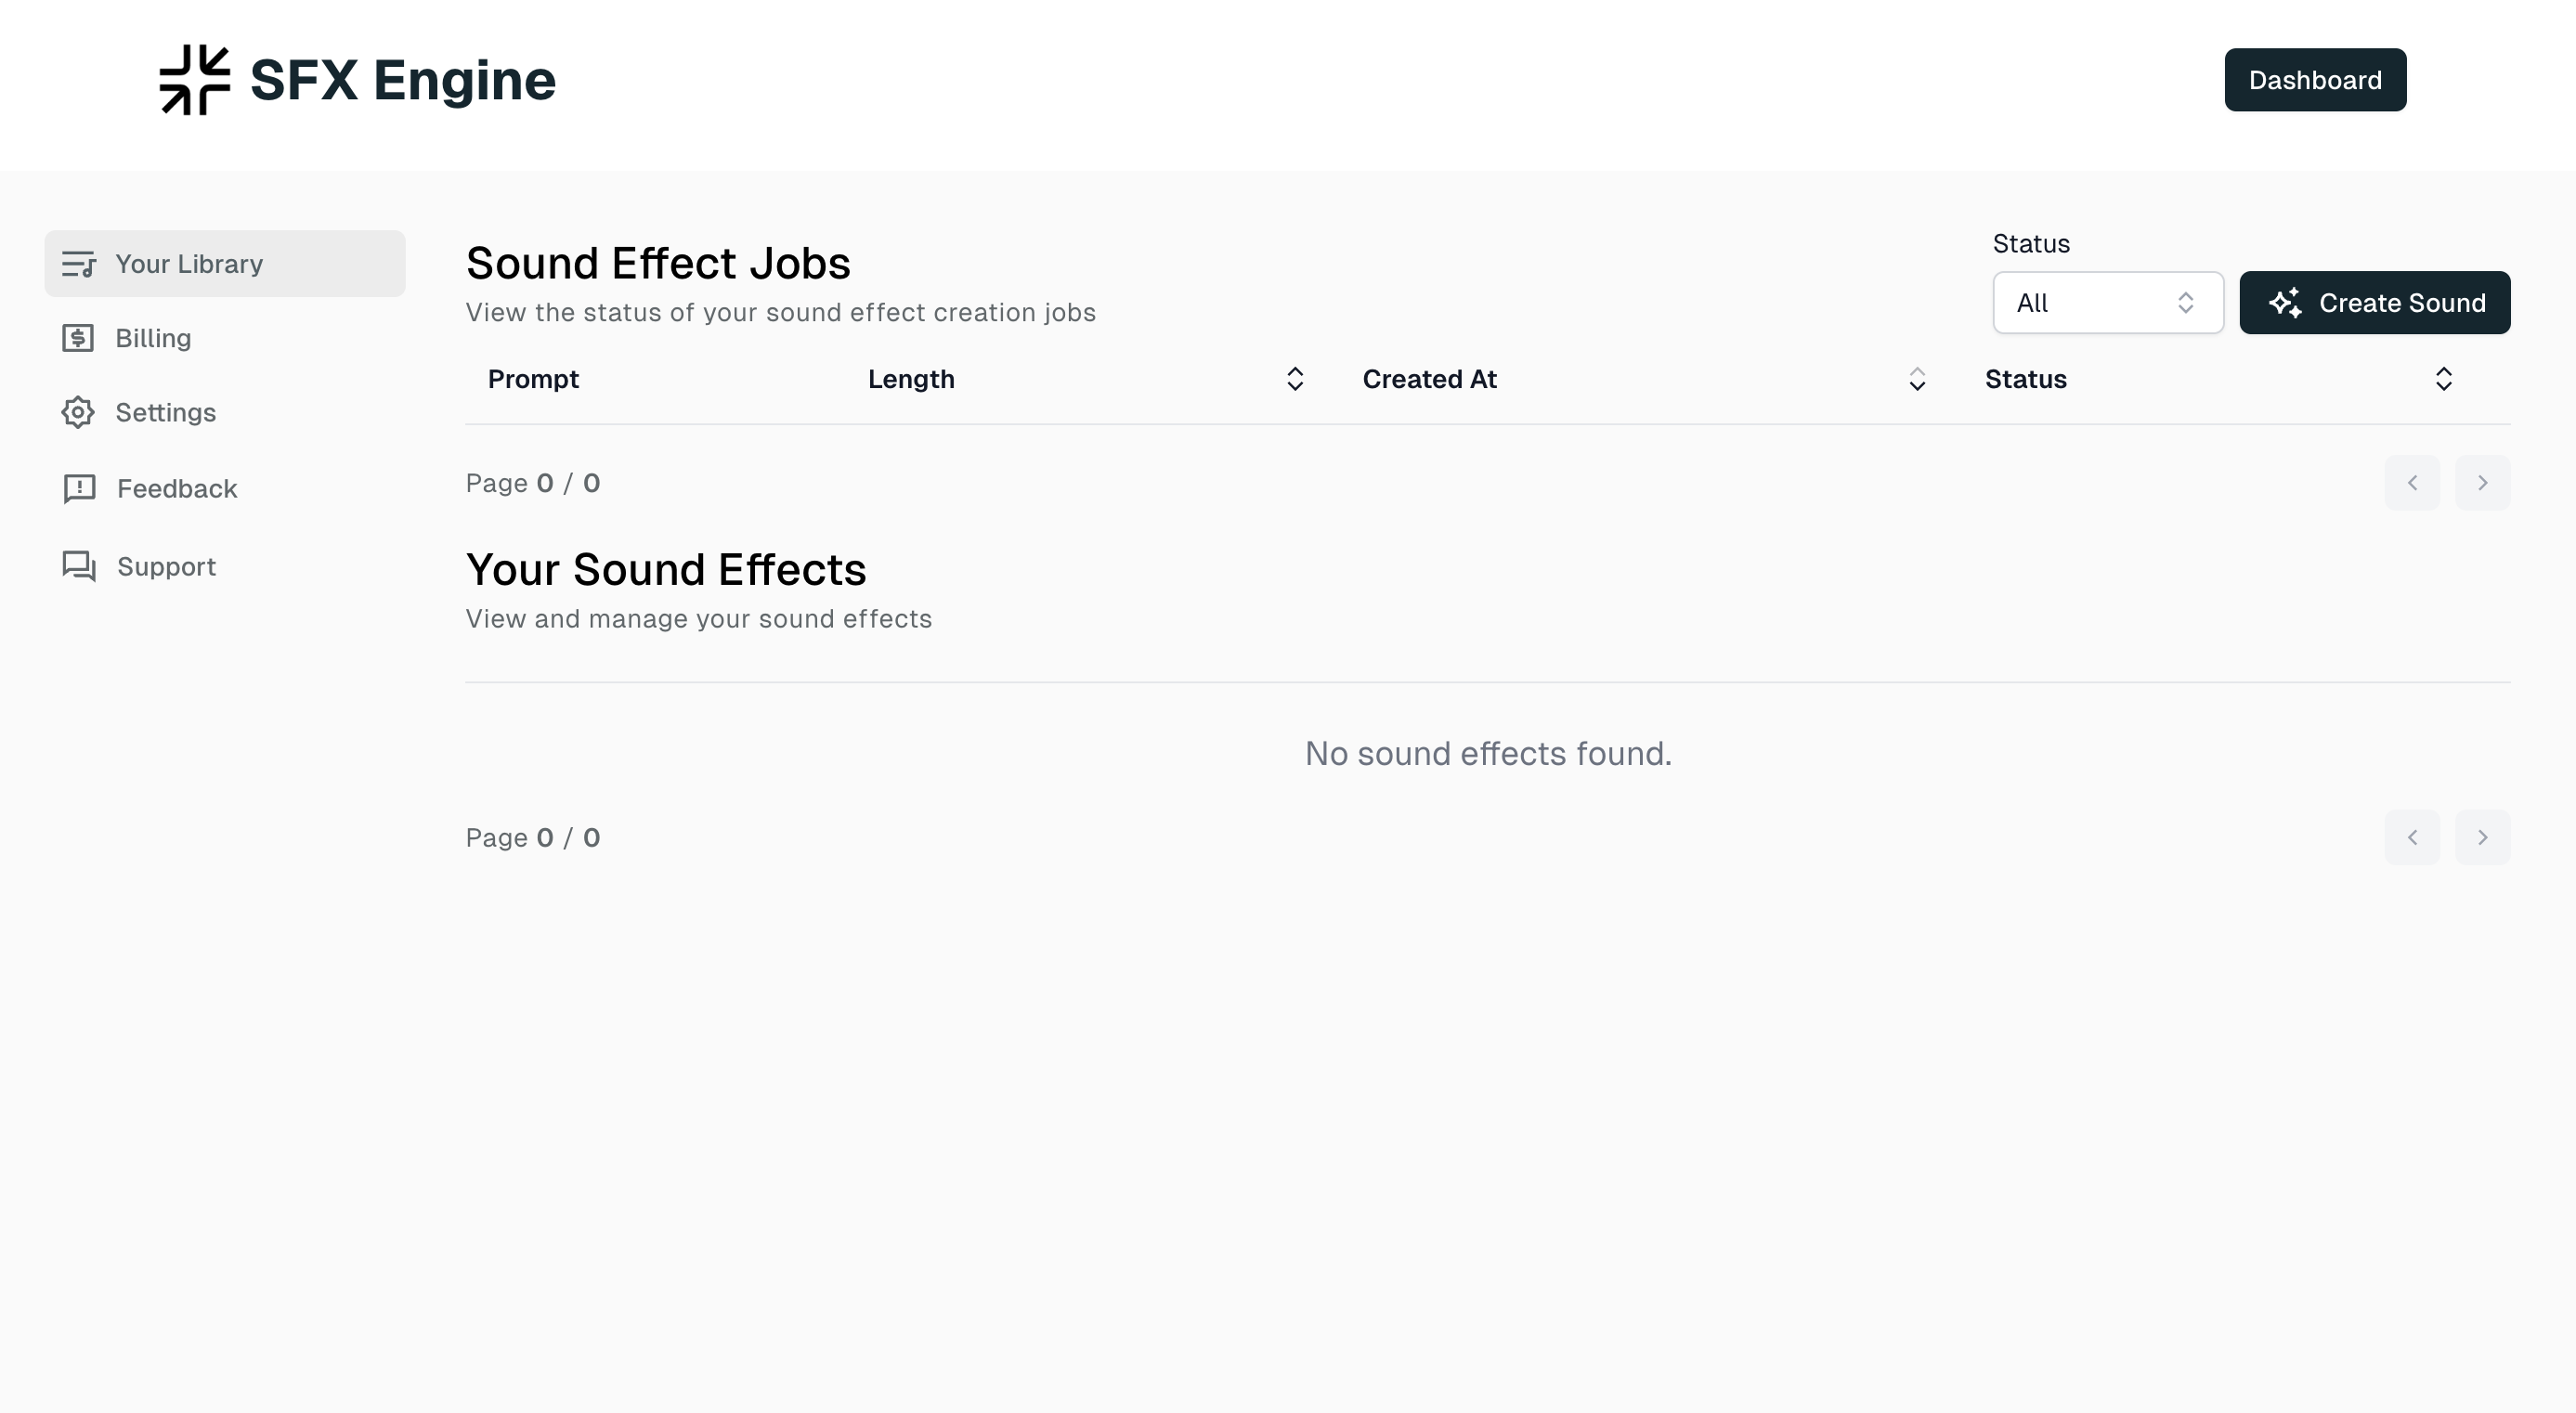The width and height of the screenshot is (2576, 1413).
Task: Click the Billing dollar icon
Action: click(78, 338)
